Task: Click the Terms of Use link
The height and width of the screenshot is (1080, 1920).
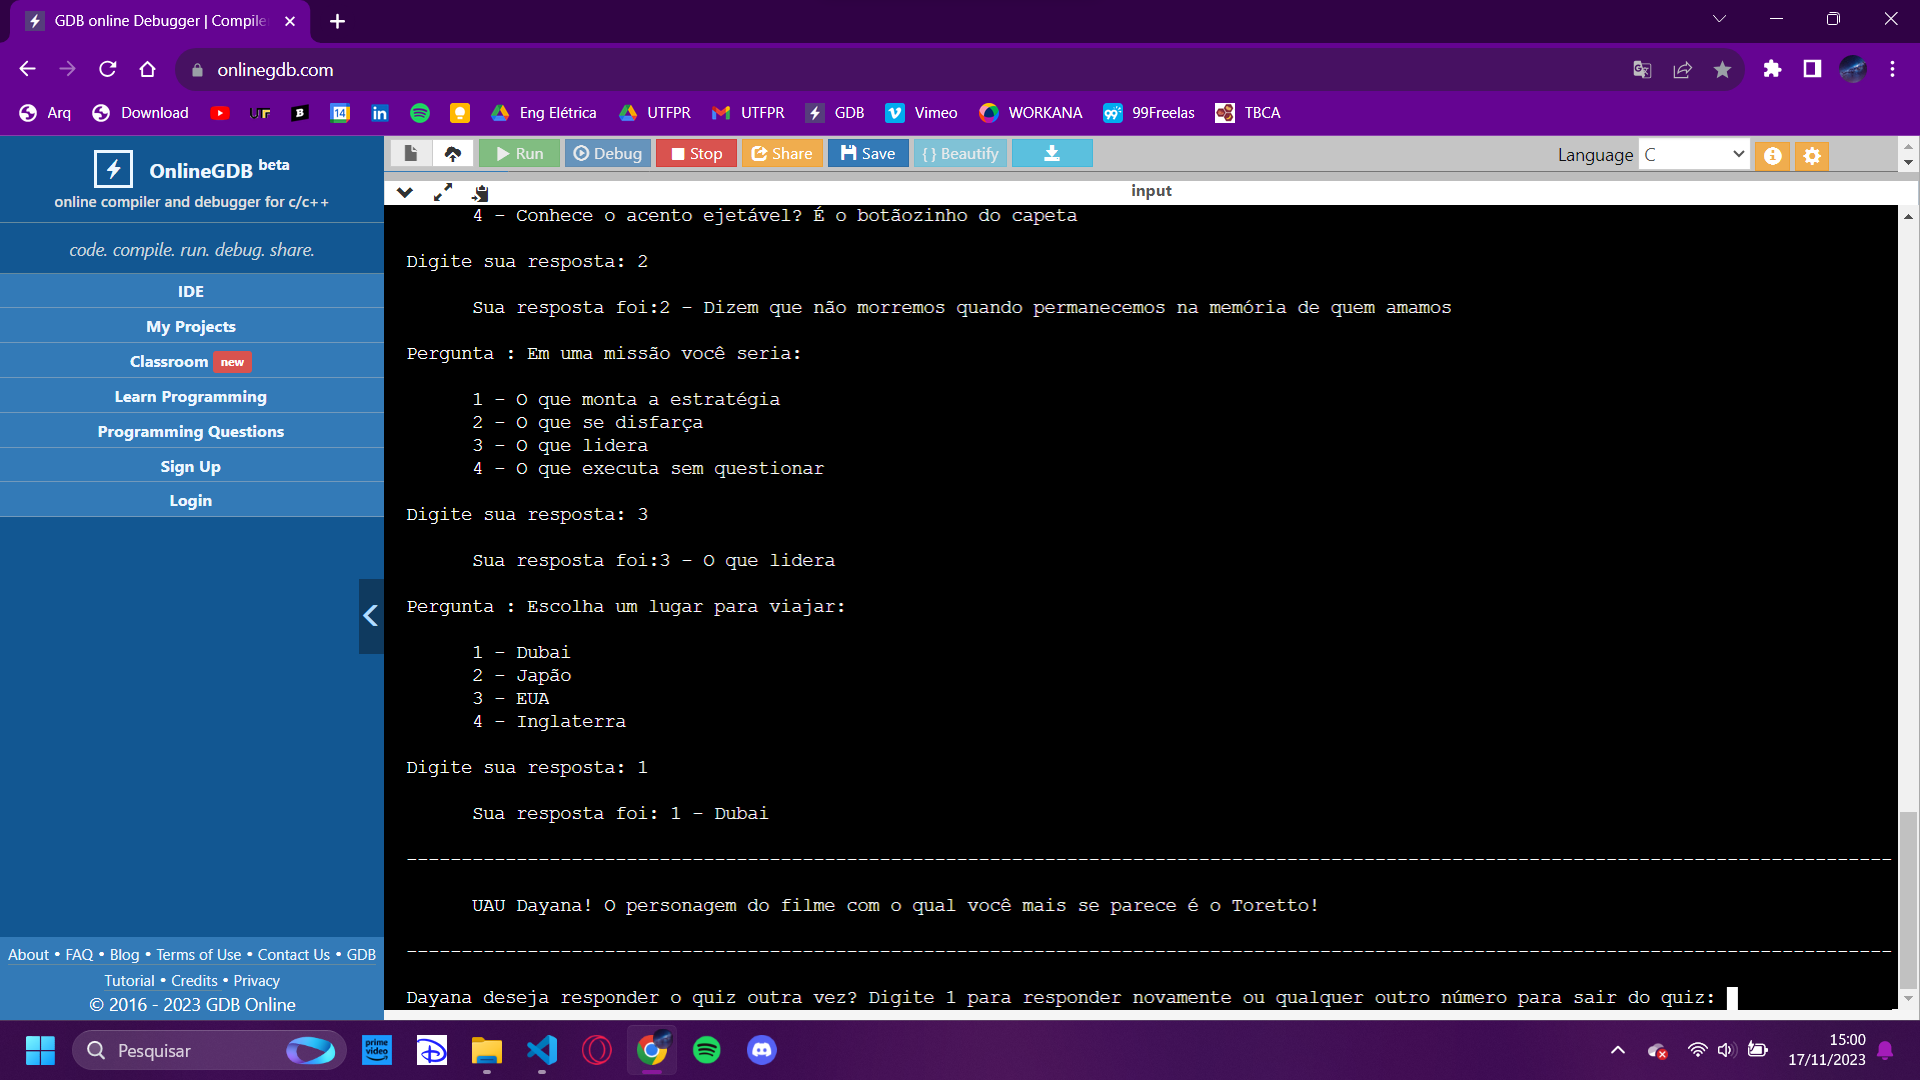Action: 198,954
